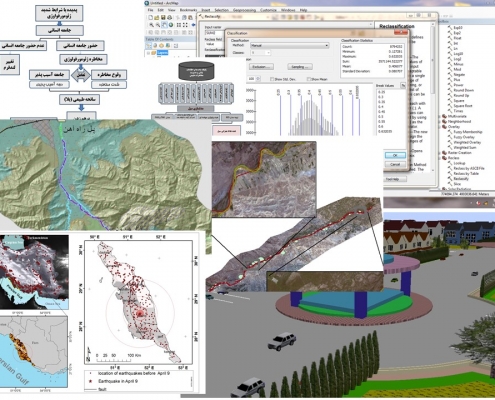Select the Pan hand tool
The width and height of the screenshot is (495, 400).
pyautogui.click(x=164, y=25)
